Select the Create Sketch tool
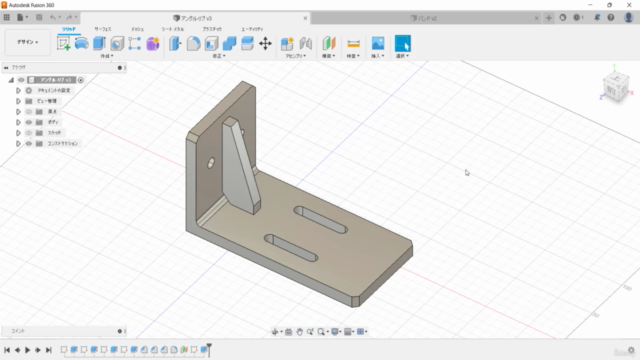The height and width of the screenshot is (360, 640). click(x=64, y=43)
